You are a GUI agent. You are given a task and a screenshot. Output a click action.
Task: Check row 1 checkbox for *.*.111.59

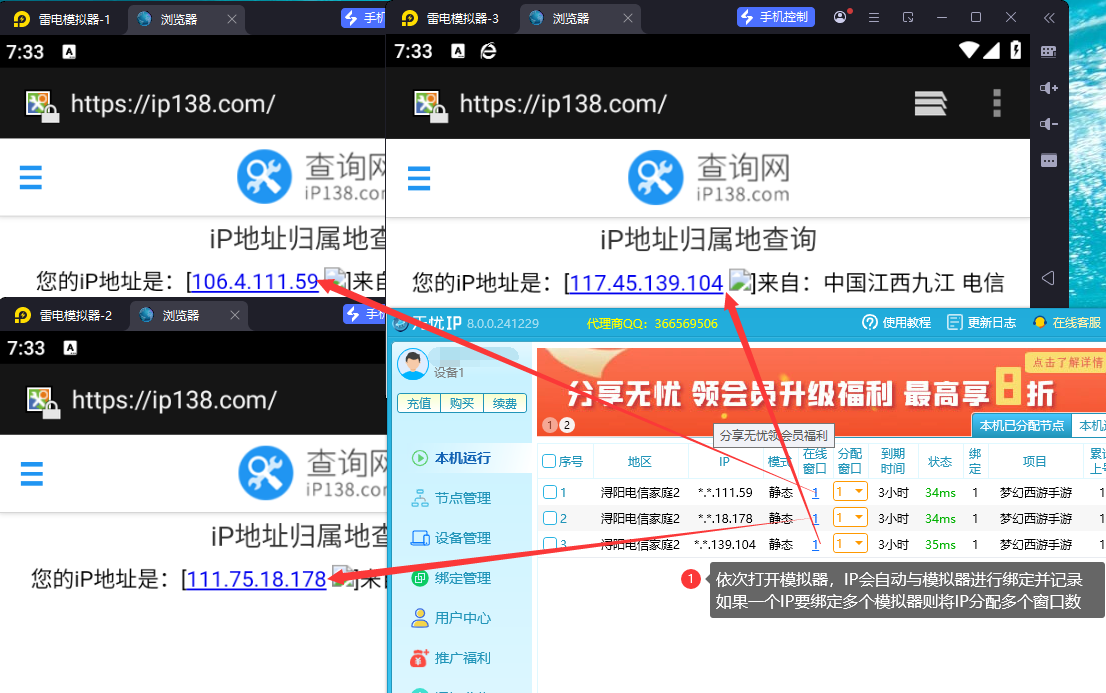(550, 492)
